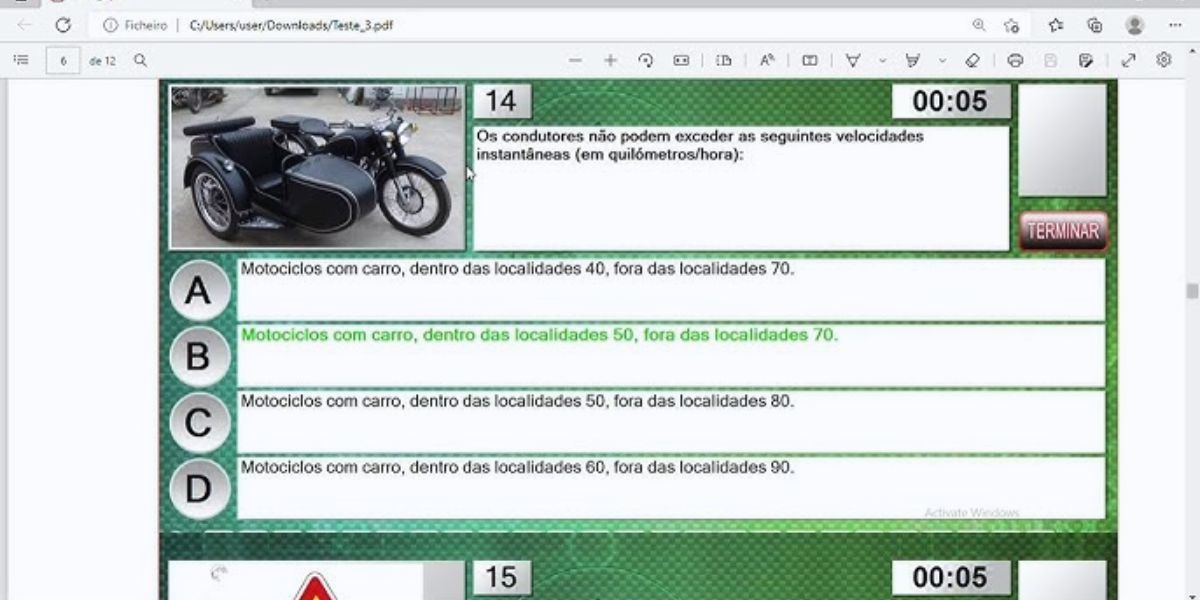Enter full screen mode for the PDF
Screen dimensions: 1200x600
(1129, 60)
